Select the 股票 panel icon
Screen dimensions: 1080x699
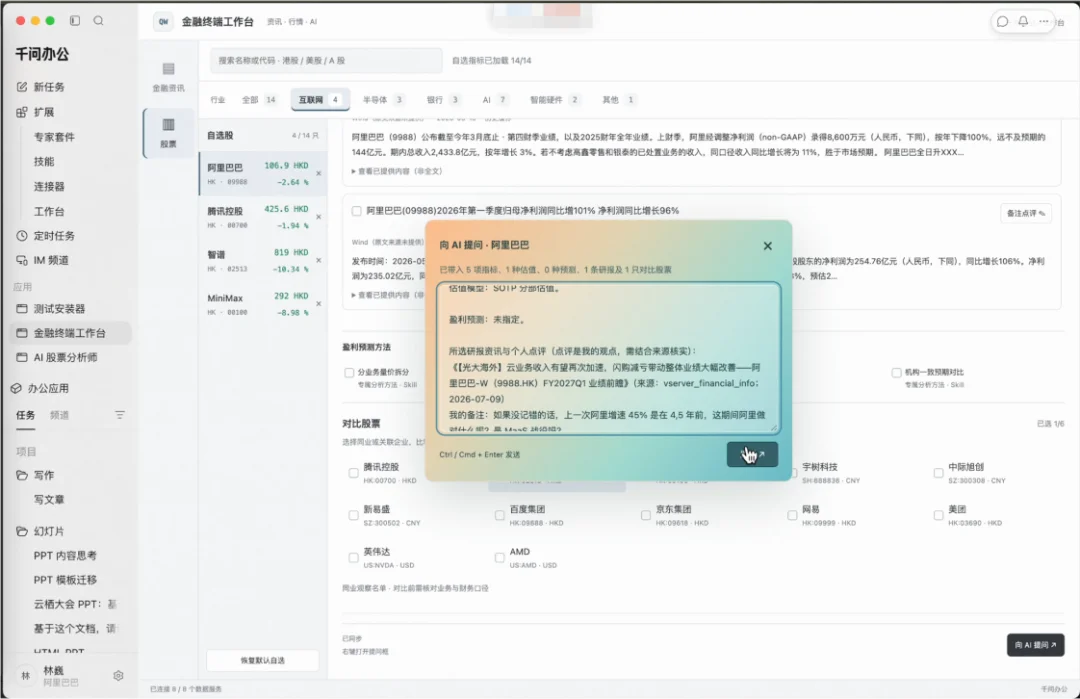168,132
